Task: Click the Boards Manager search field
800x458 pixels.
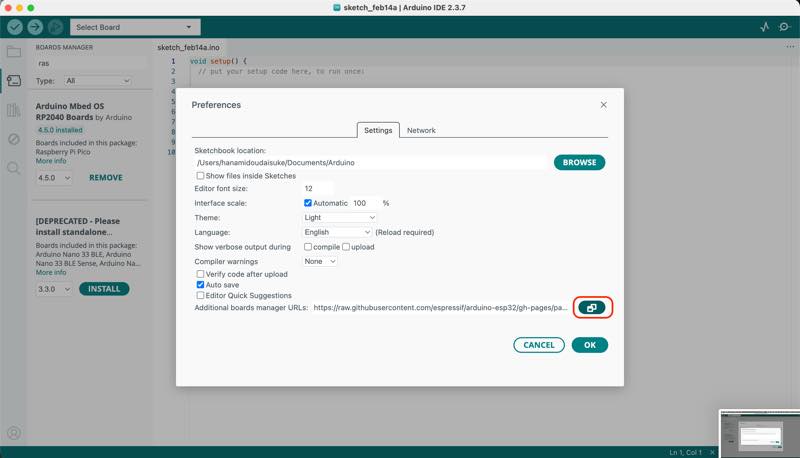Action: (91, 63)
